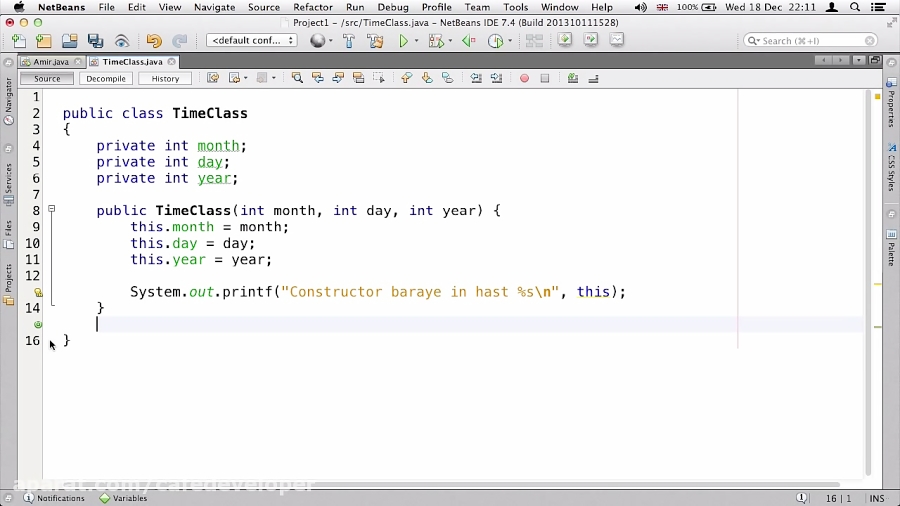This screenshot has height=506, width=900.
Task: Open the Profile Project dropdown arrow
Action: click(510, 41)
